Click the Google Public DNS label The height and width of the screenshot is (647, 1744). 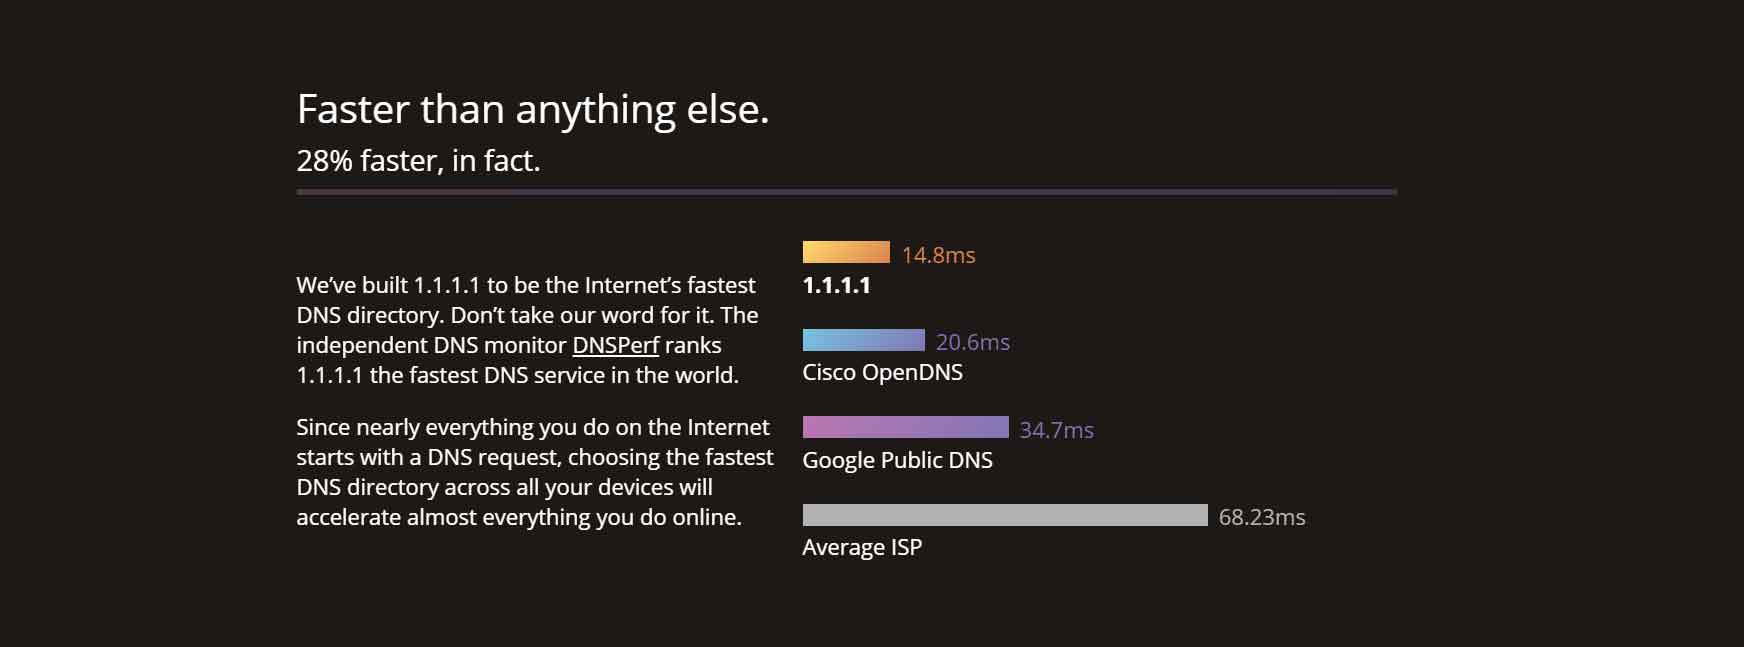(898, 460)
